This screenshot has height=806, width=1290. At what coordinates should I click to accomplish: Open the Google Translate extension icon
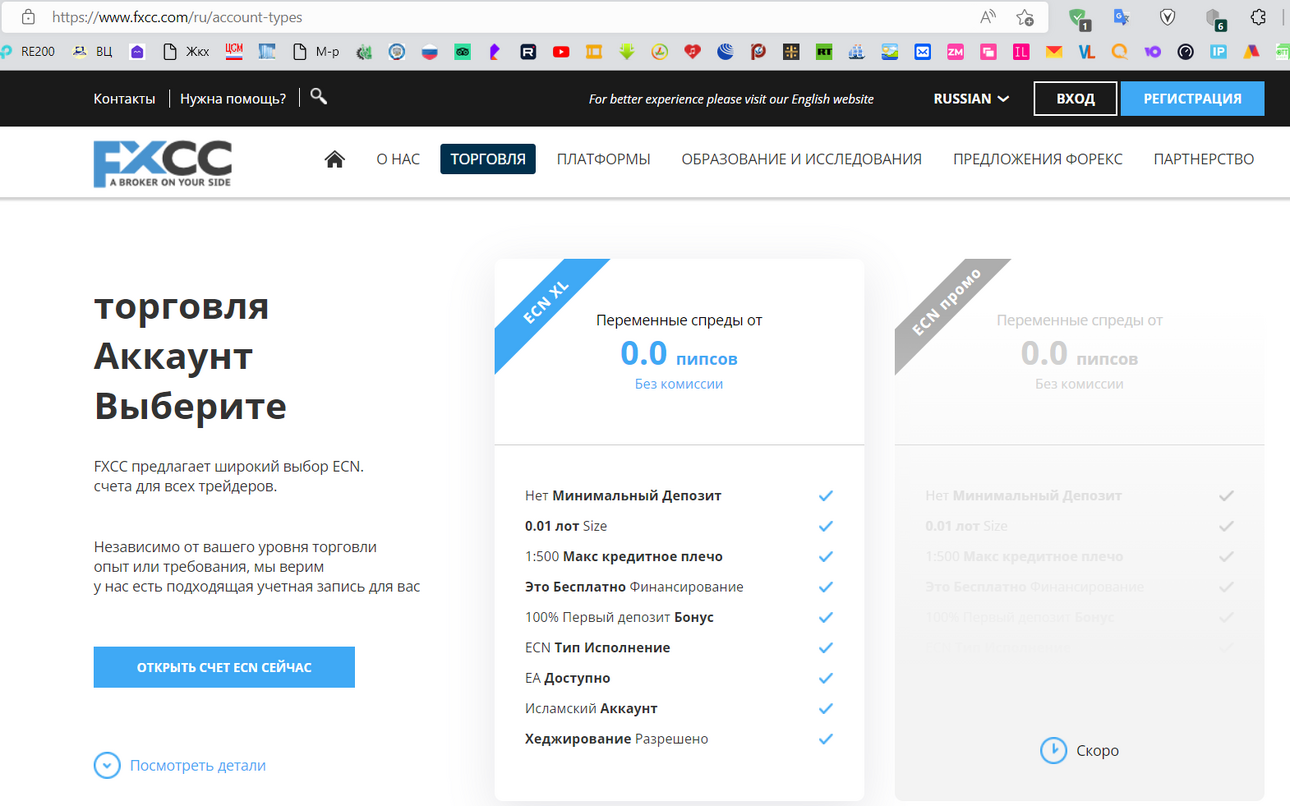(x=1122, y=17)
